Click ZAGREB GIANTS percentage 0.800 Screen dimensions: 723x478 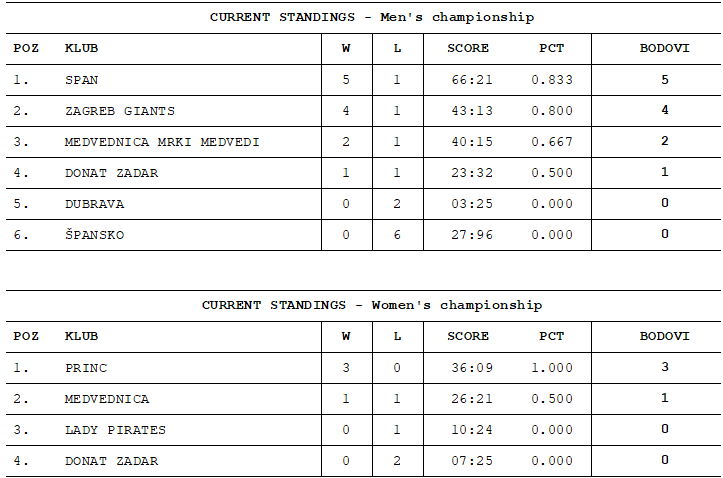[551, 111]
